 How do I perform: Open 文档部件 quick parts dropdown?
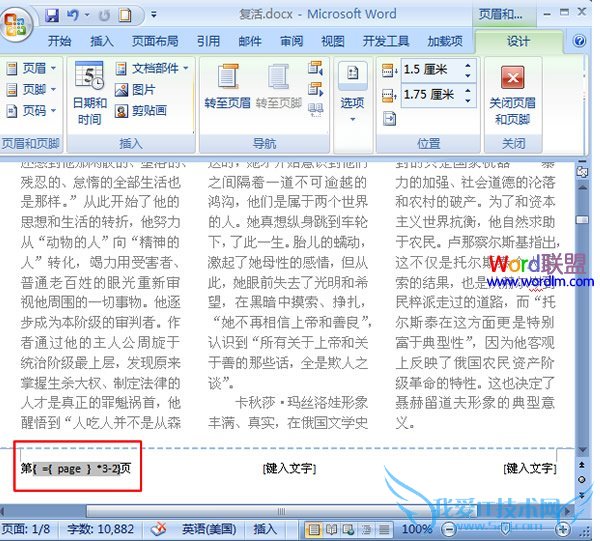tap(152, 68)
